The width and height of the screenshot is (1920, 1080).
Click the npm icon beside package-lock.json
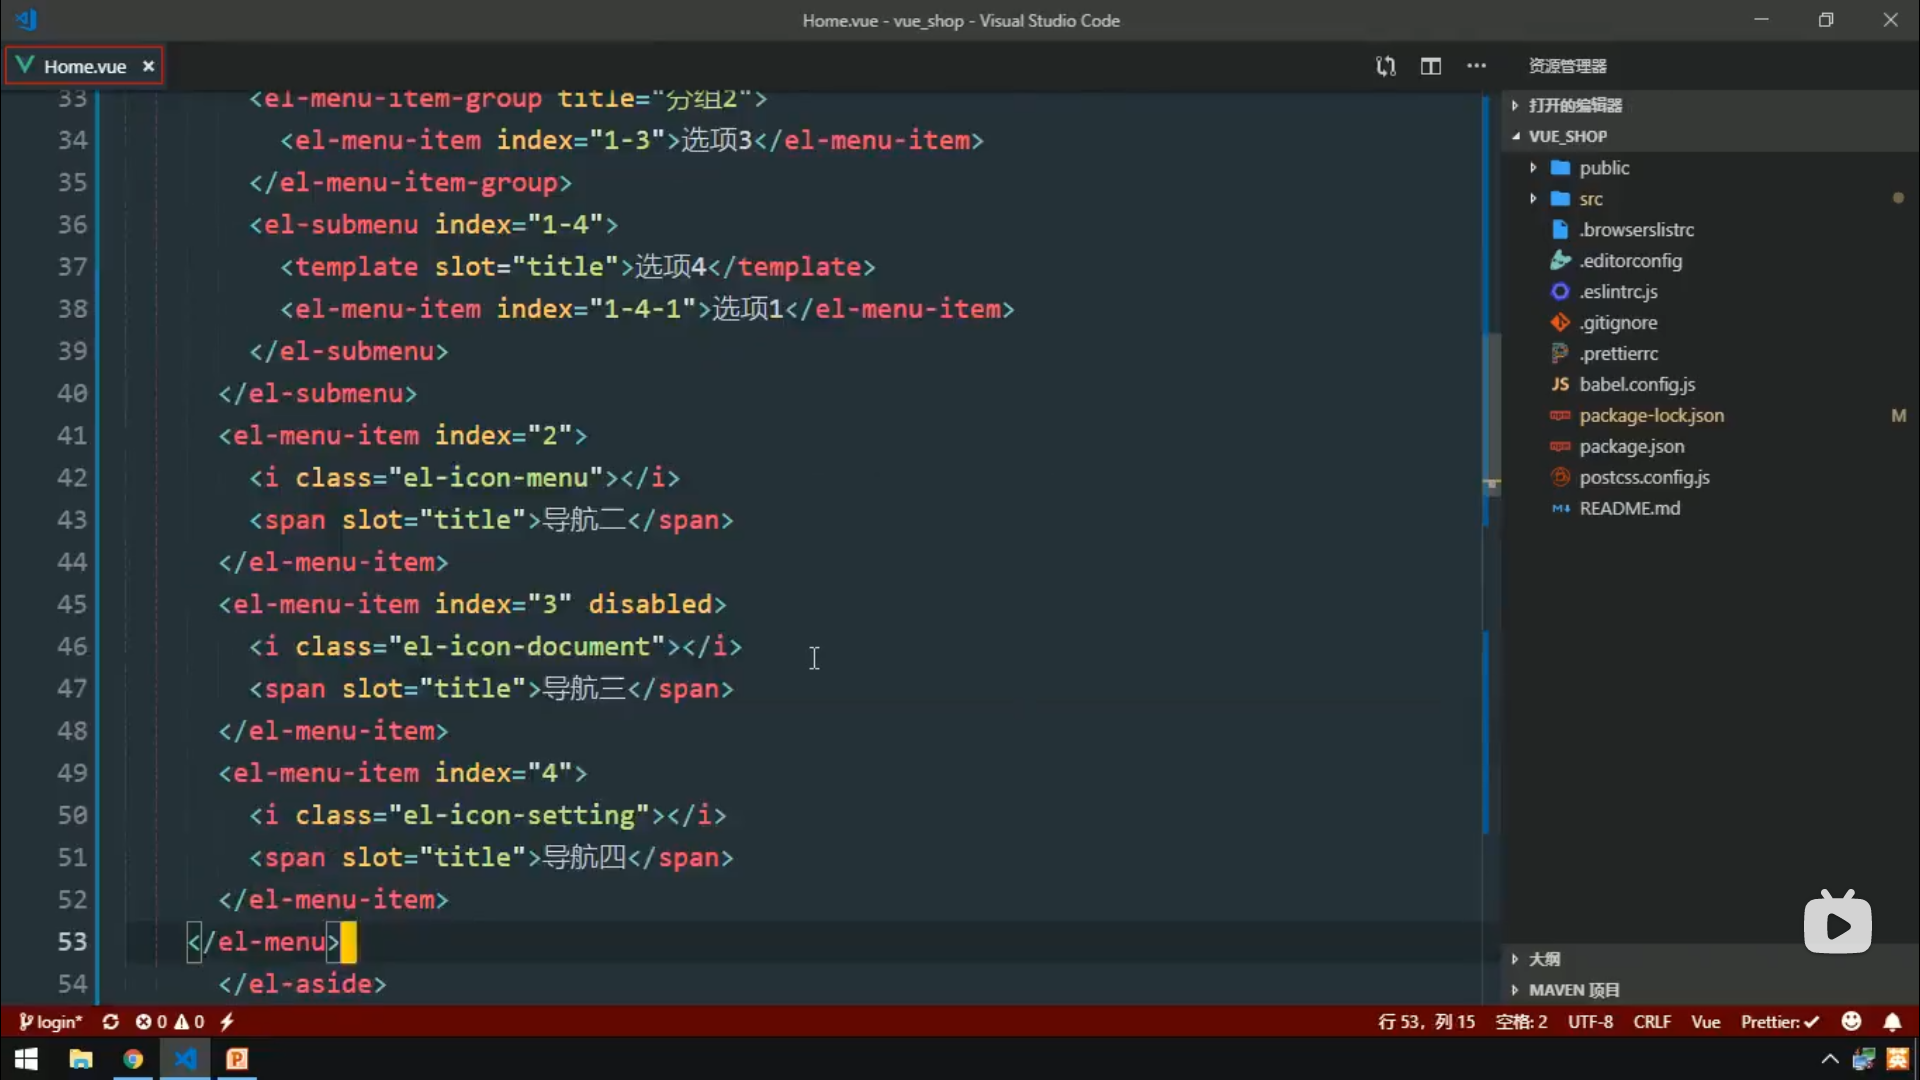click(1560, 416)
